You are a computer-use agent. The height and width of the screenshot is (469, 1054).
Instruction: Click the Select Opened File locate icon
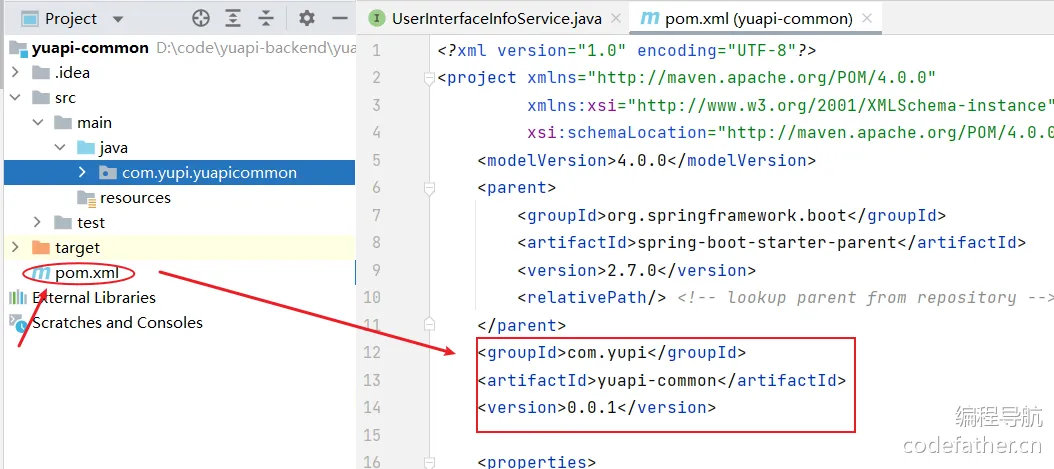201,18
